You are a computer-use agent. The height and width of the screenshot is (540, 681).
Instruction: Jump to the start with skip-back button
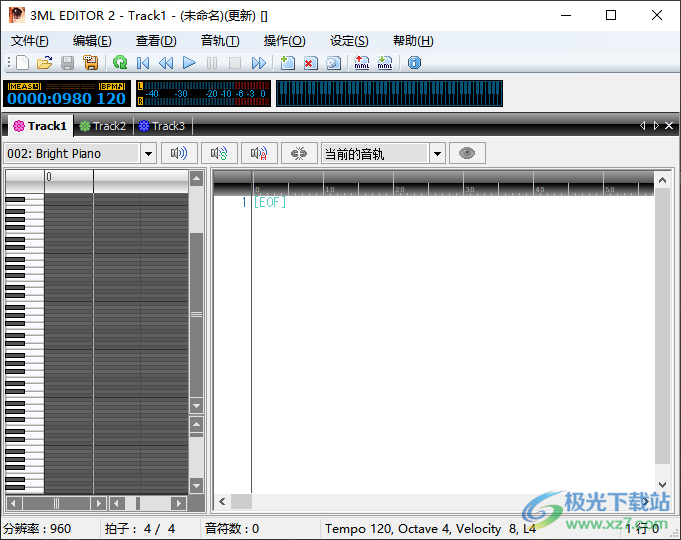point(143,63)
